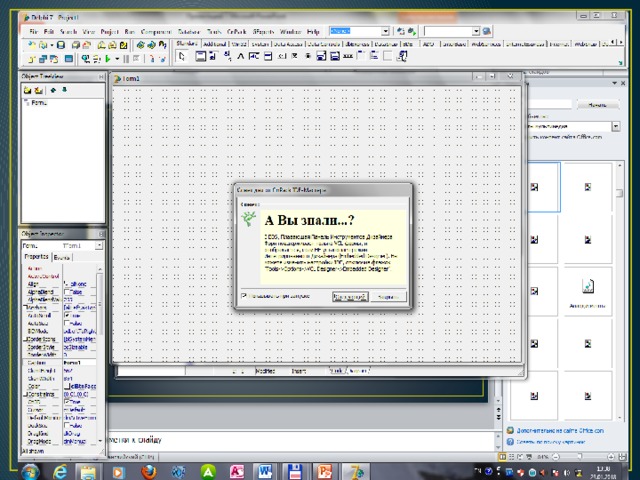640x480 pixels.
Task: Open Word from the taskbar
Action: [264, 472]
